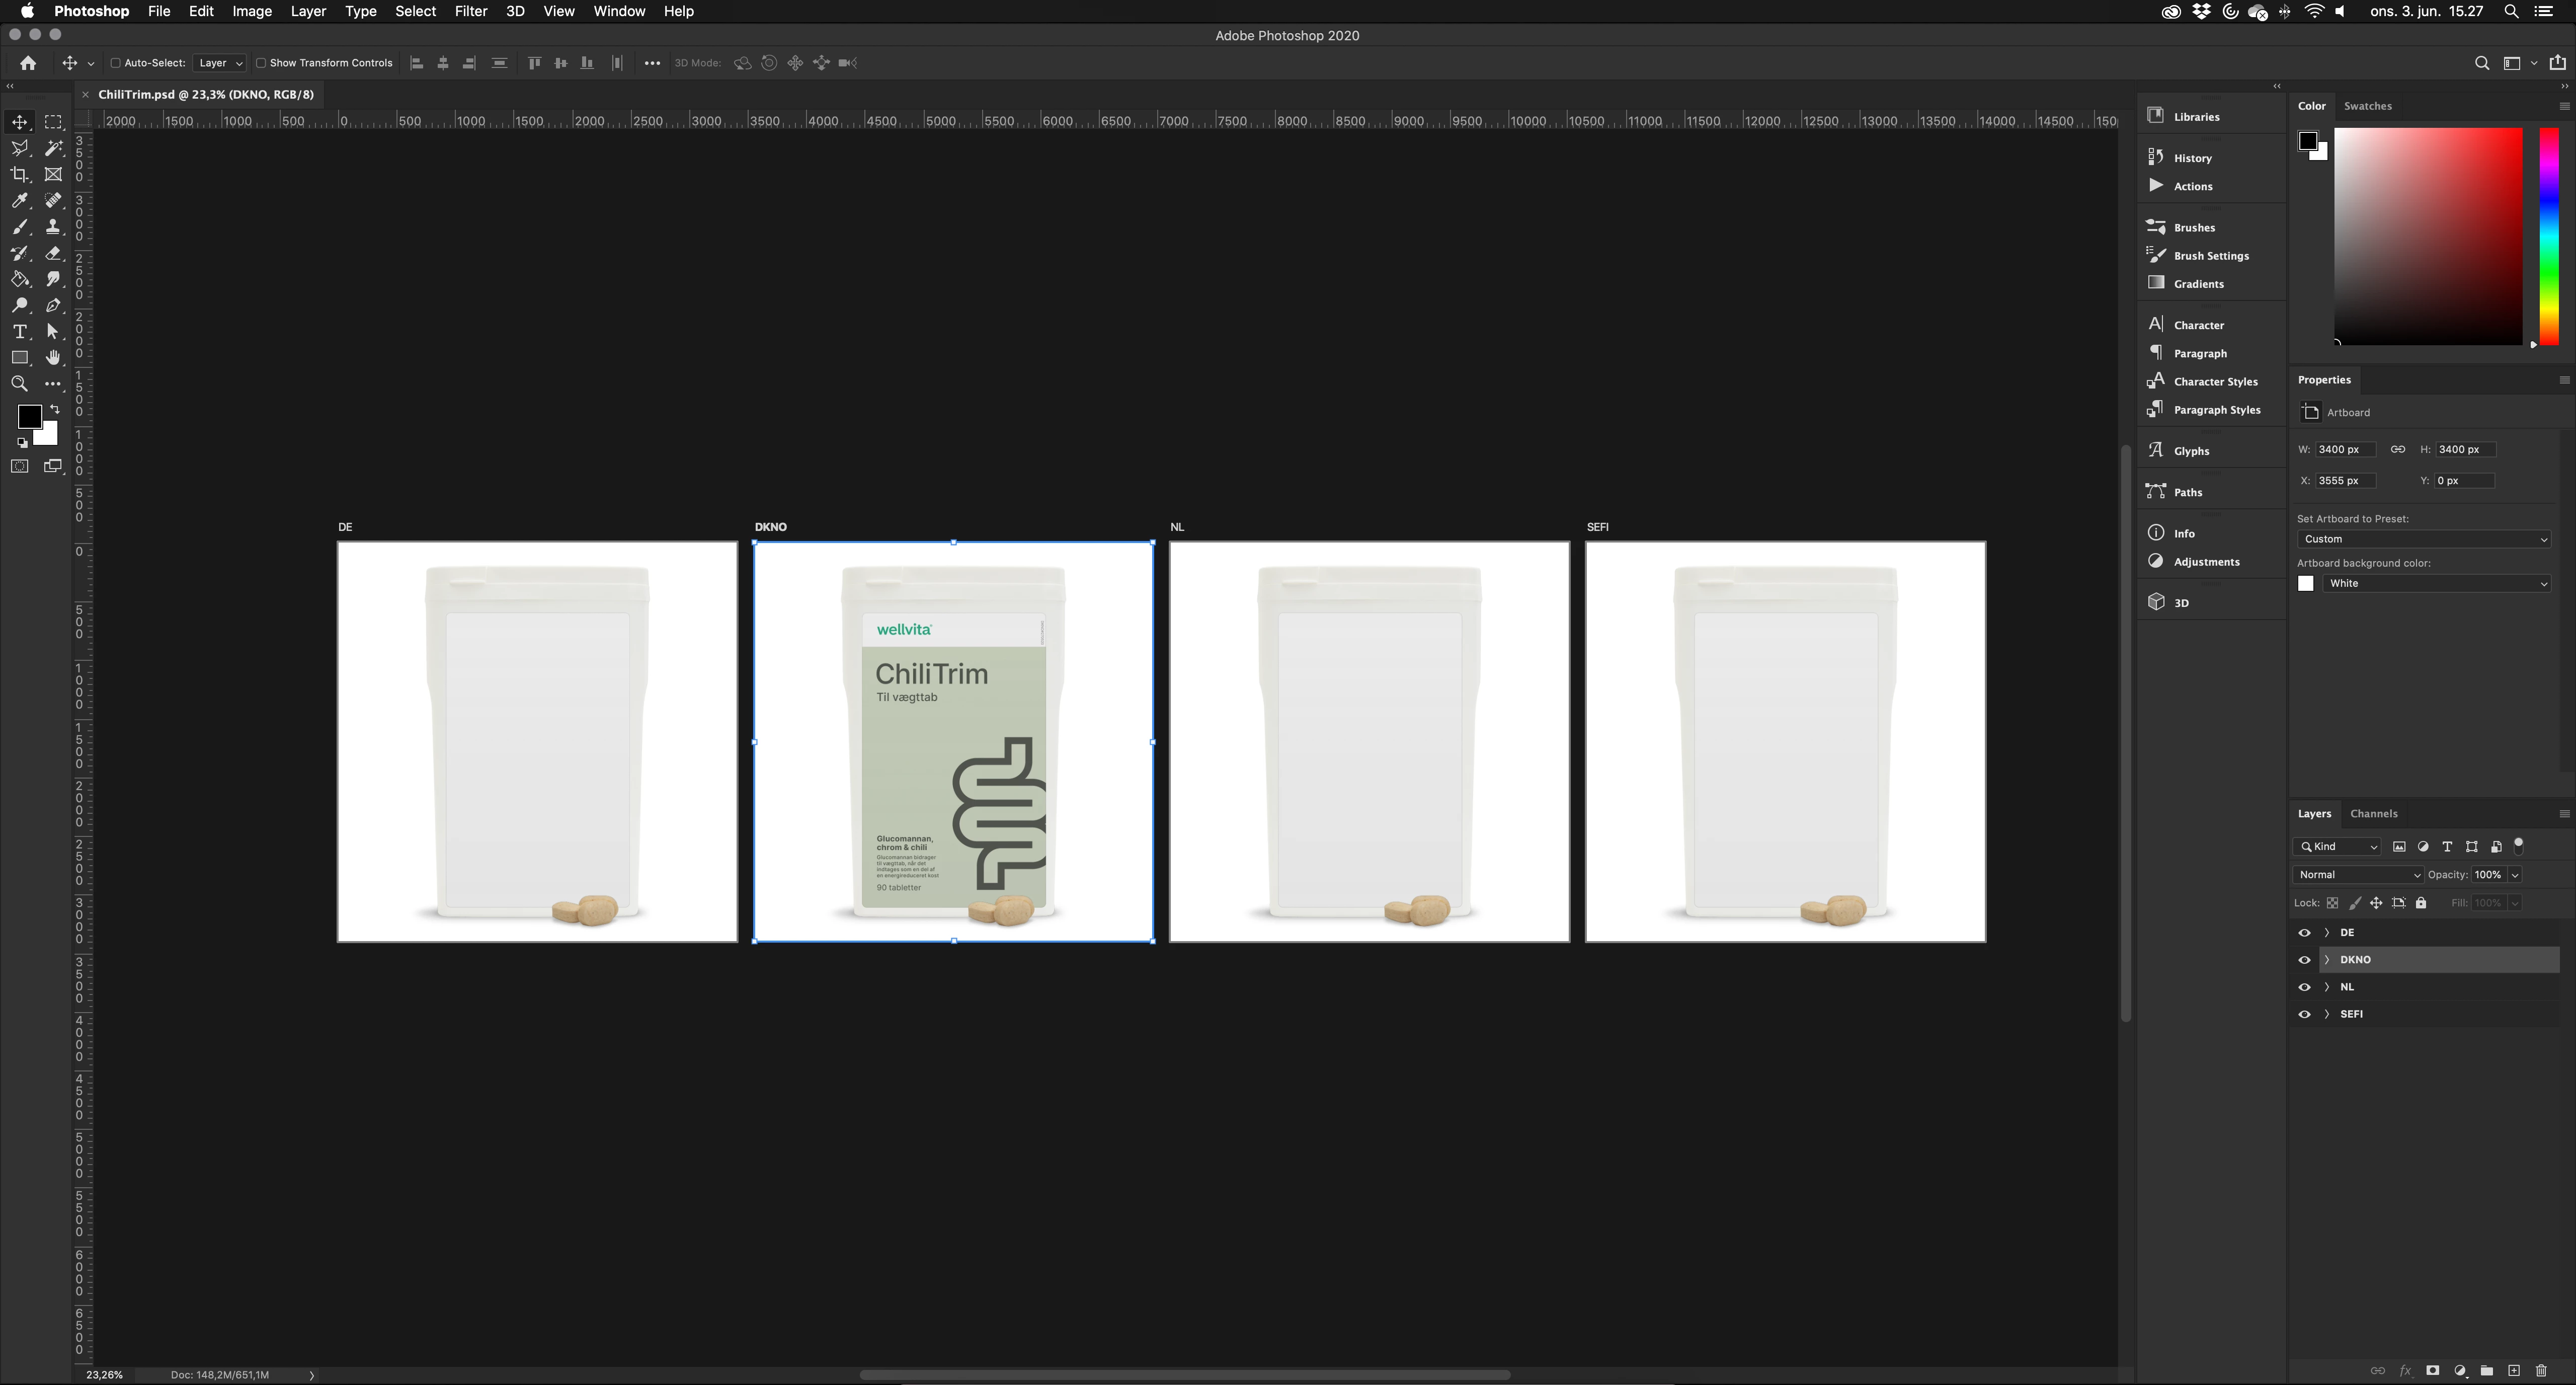Select the Crop tool
2576x1385 pixels.
pyautogui.click(x=19, y=174)
